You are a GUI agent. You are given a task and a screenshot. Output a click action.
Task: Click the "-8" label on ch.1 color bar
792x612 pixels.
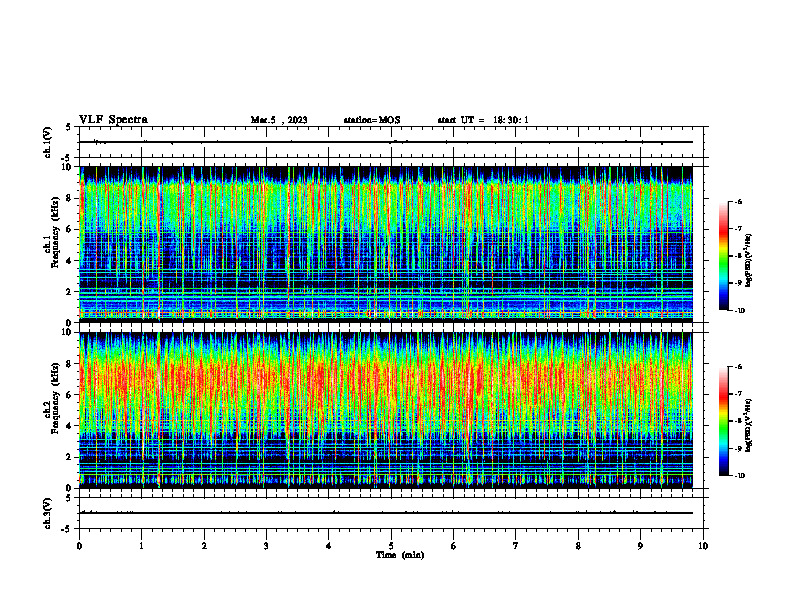[x=737, y=256]
